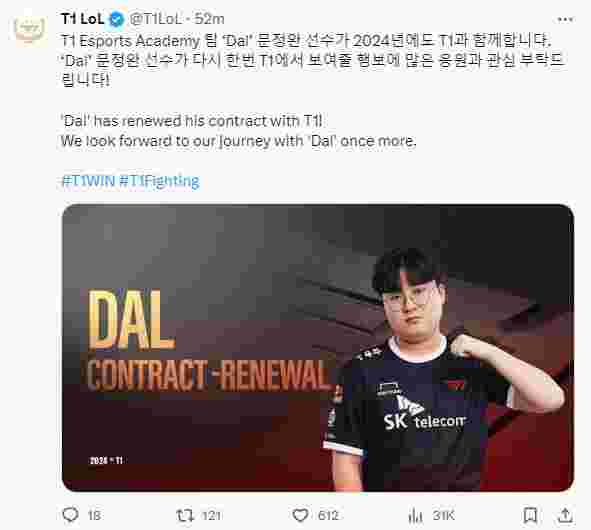Image resolution: width=591 pixels, height=530 pixels.
Task: Click the English tweet text body
Action: tap(238, 131)
